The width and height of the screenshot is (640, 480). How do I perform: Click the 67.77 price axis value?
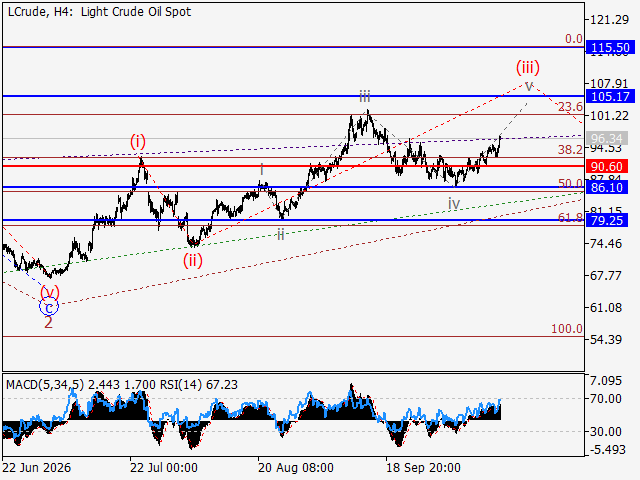606,276
